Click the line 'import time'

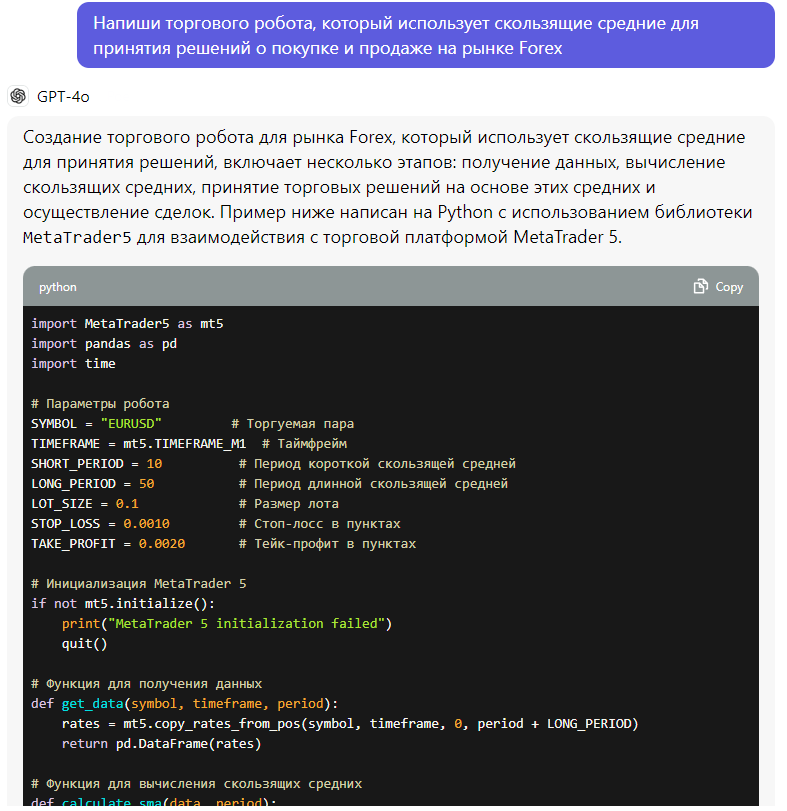pos(73,364)
